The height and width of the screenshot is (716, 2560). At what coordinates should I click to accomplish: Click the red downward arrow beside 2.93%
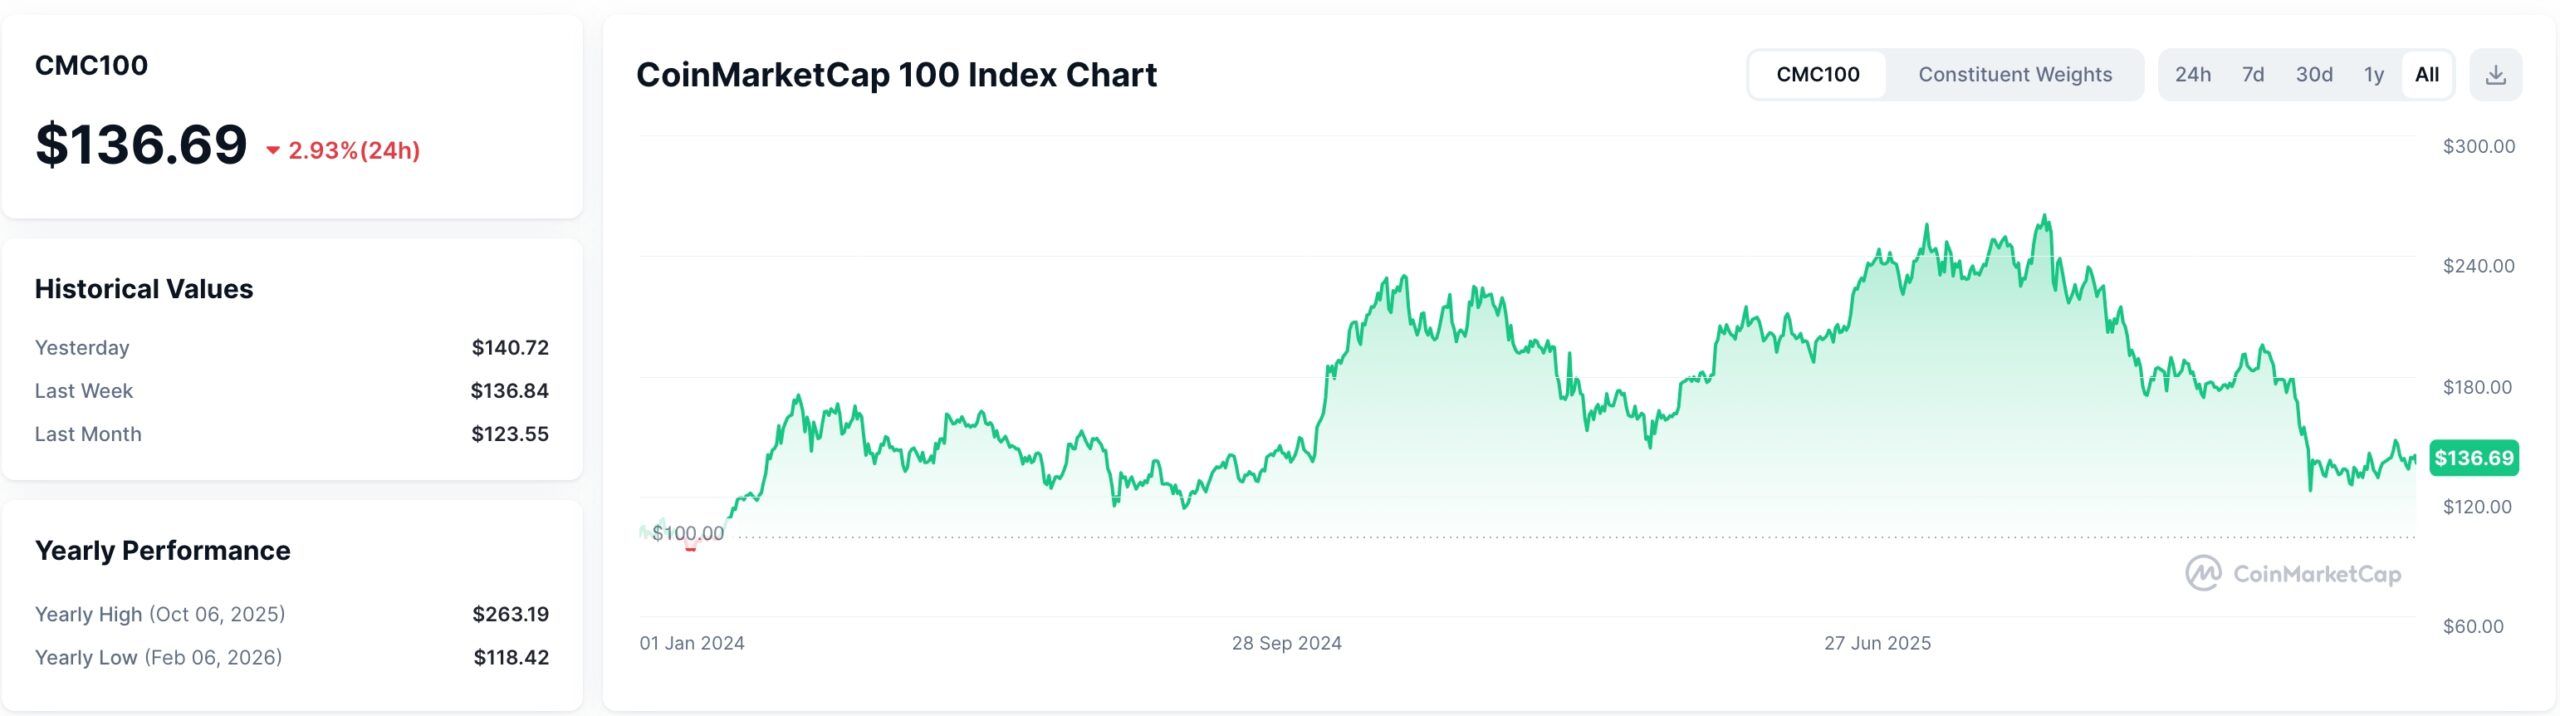coord(274,152)
